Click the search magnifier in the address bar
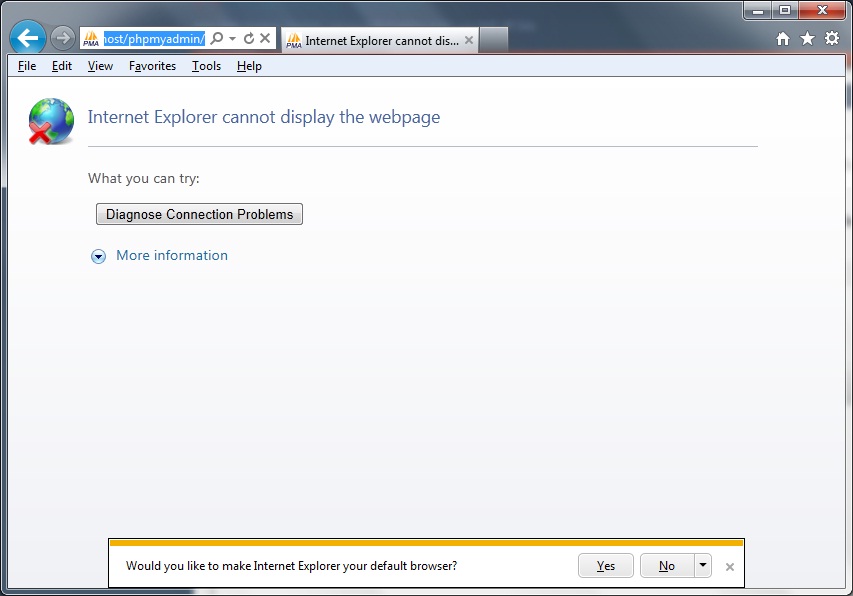The width and height of the screenshot is (853, 596). pyautogui.click(x=217, y=38)
